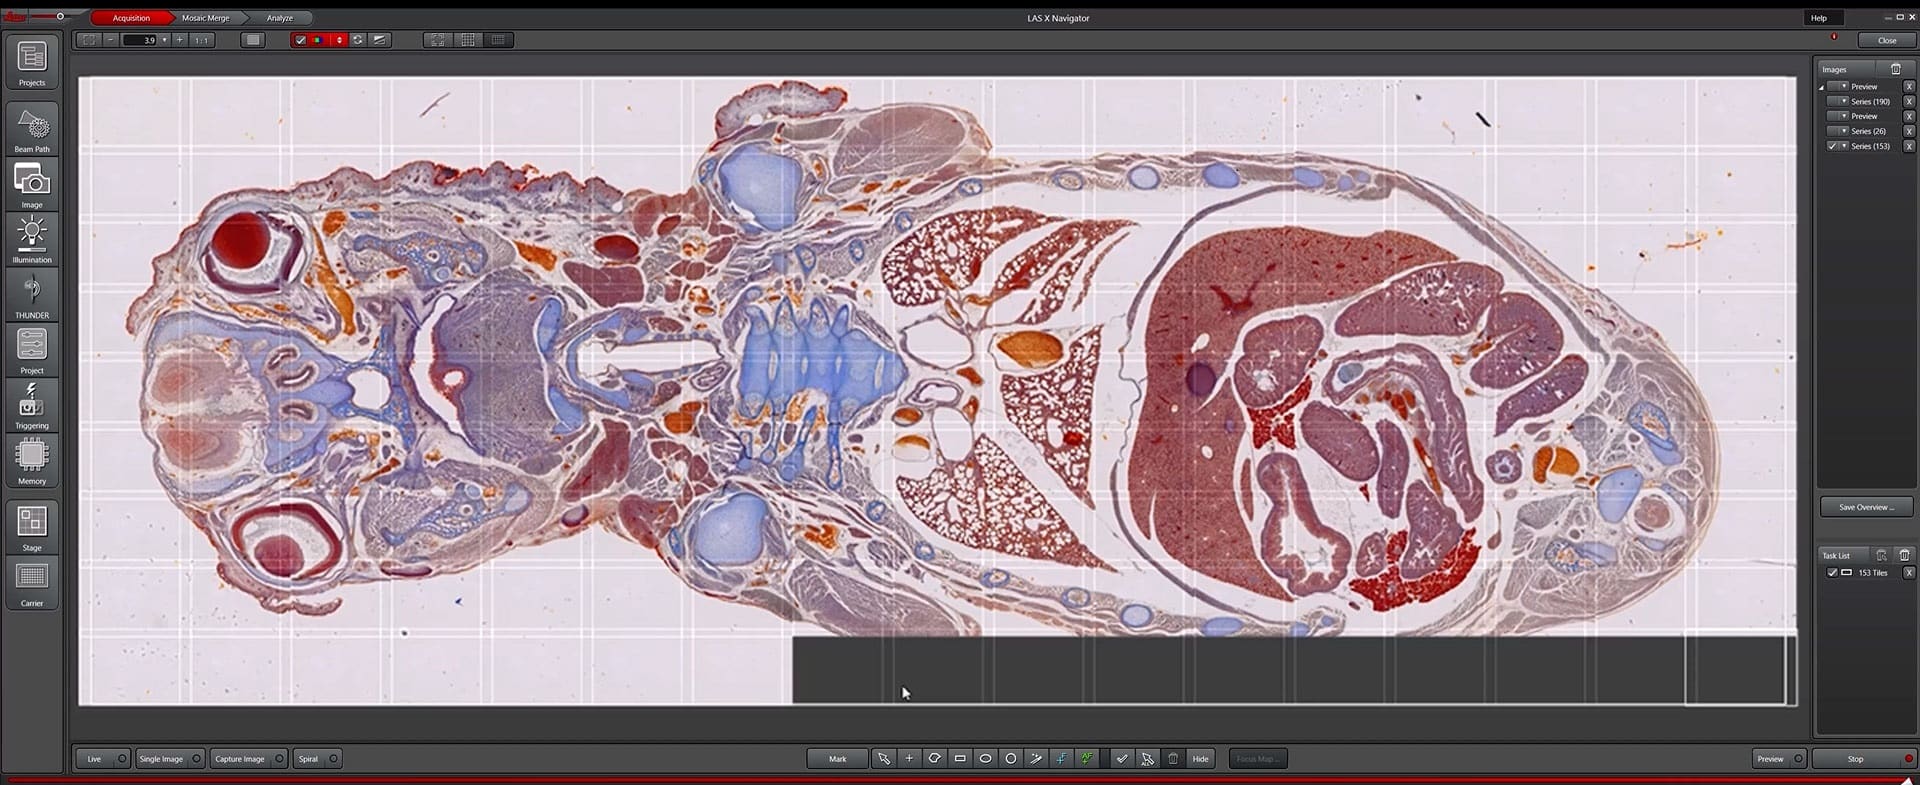This screenshot has width=1920, height=785.
Task: Open the Series (153) dropdown arrow
Action: pos(1844,146)
